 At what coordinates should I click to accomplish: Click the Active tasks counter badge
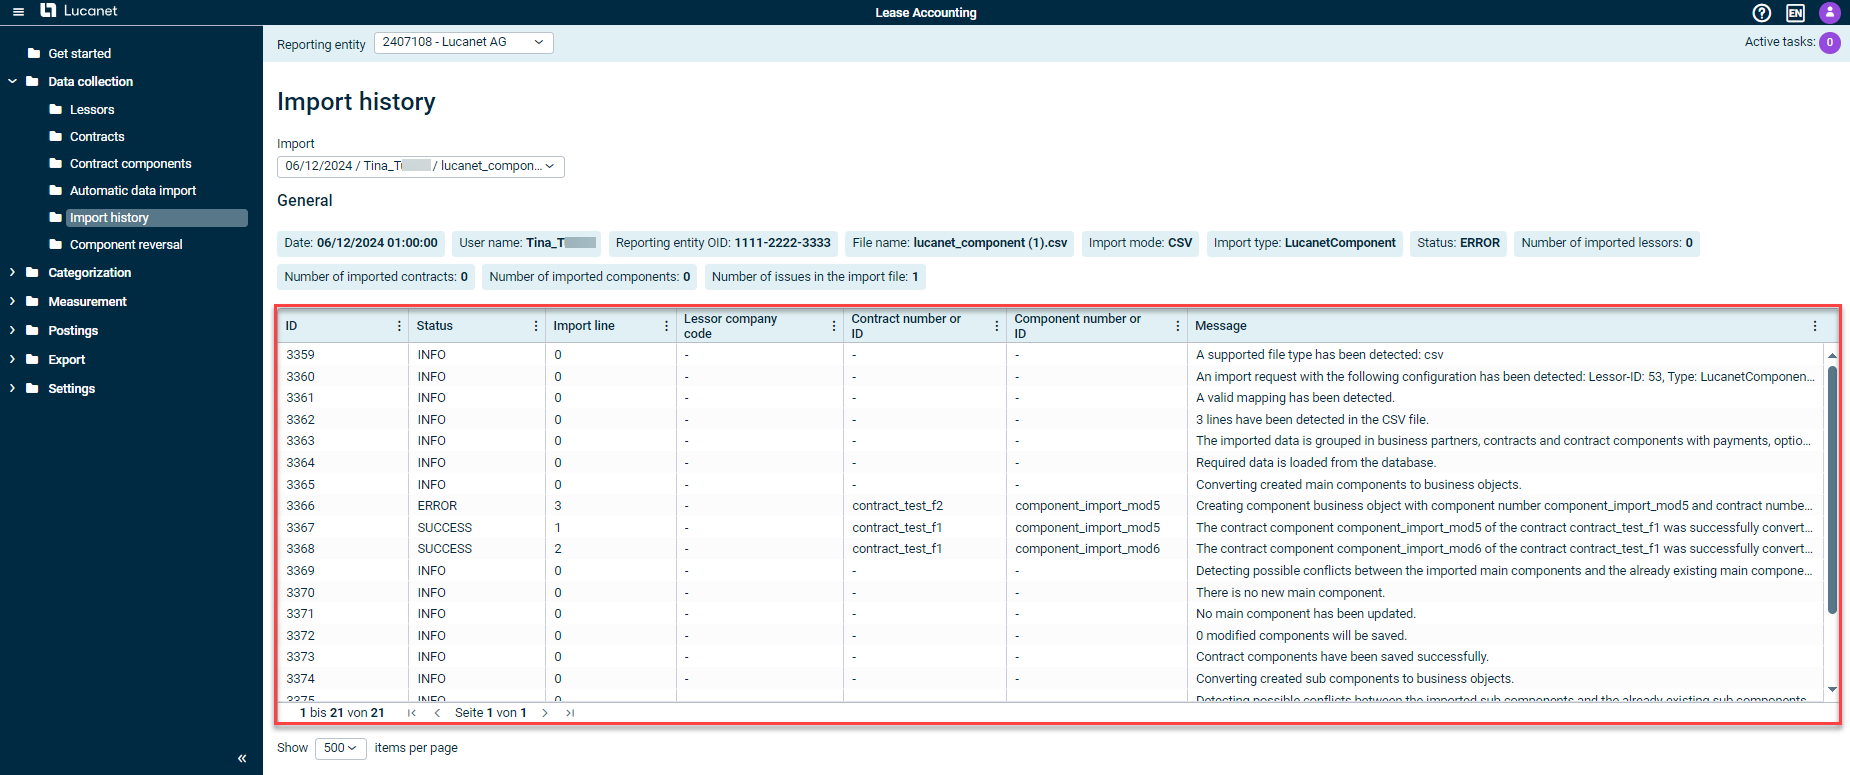[1830, 42]
